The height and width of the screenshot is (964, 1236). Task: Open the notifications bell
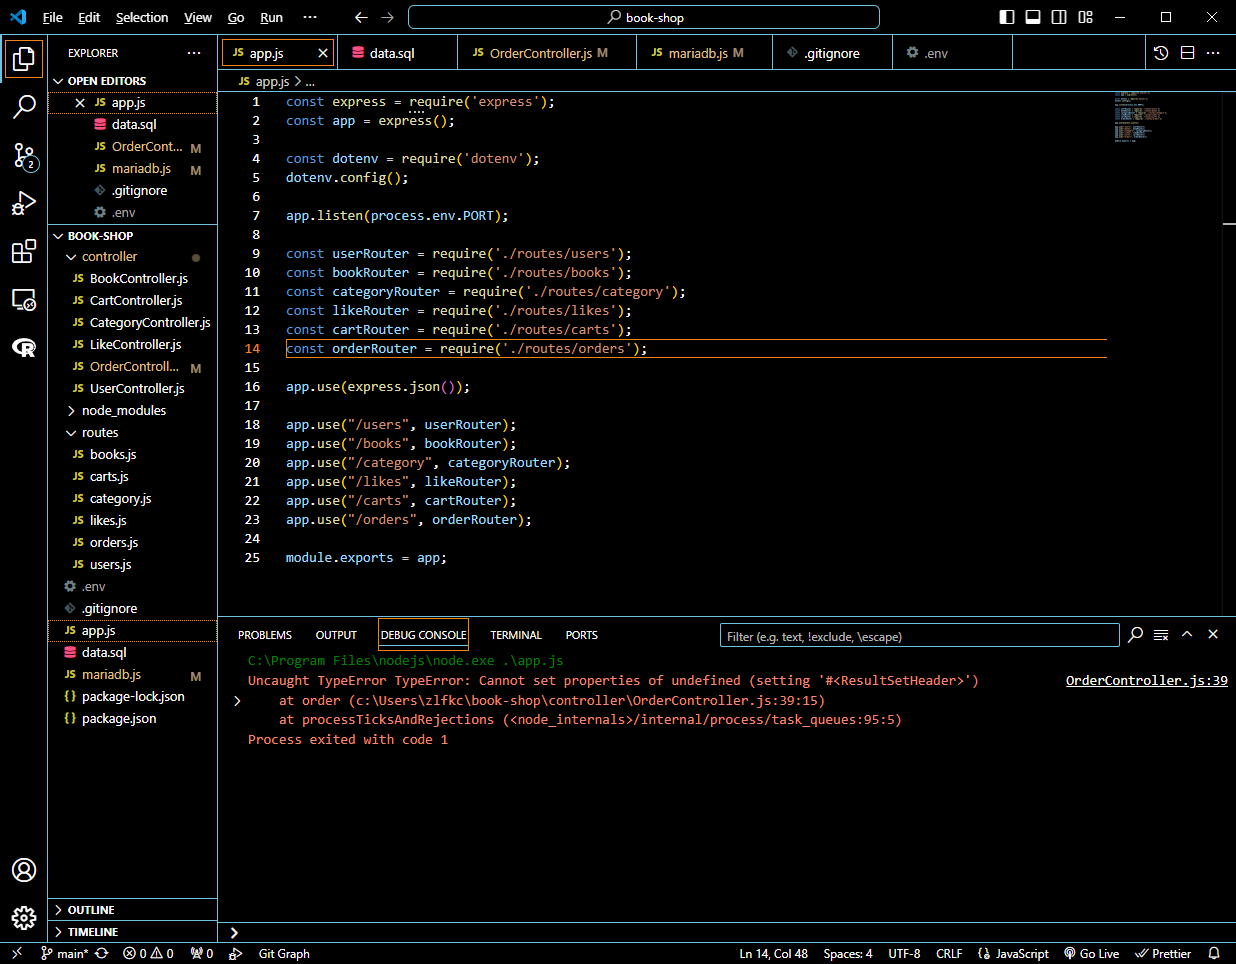click(x=1214, y=953)
